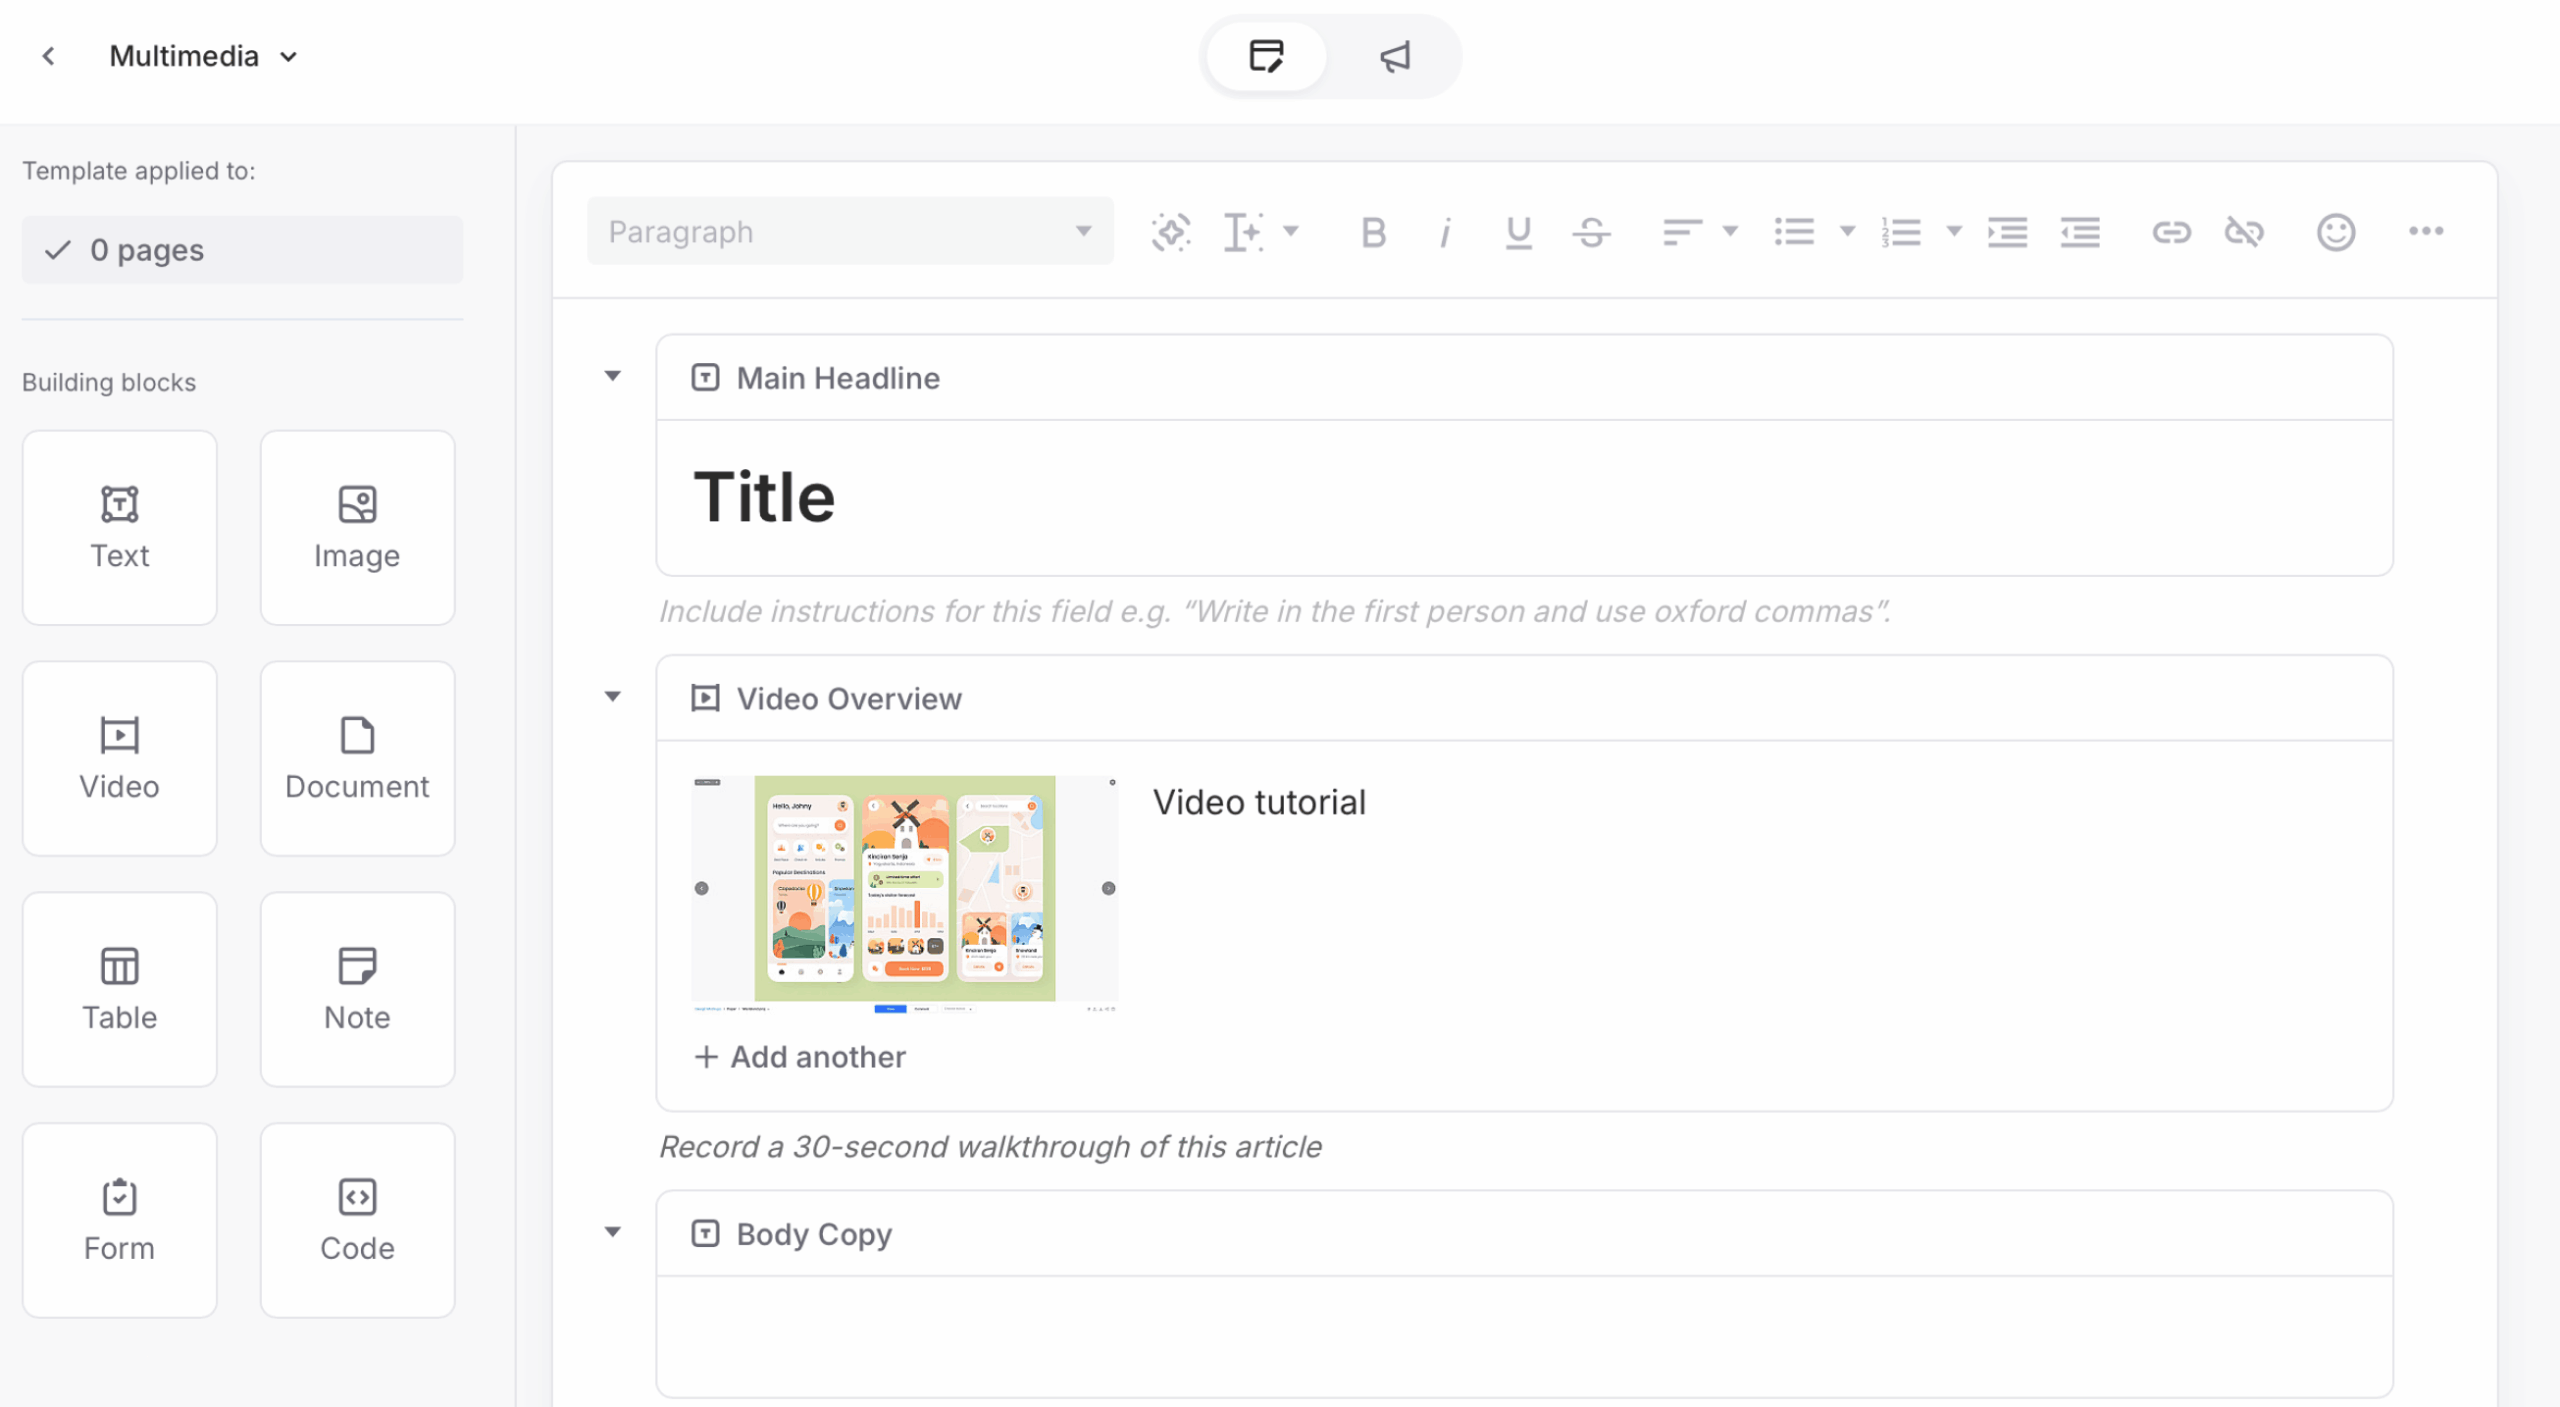Image resolution: width=2560 pixels, height=1407 pixels.
Task: Add an Image building block
Action: point(357,528)
